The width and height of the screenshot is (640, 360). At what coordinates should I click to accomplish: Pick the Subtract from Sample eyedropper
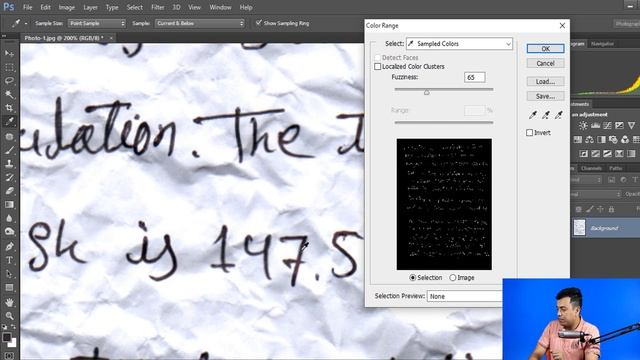559,115
